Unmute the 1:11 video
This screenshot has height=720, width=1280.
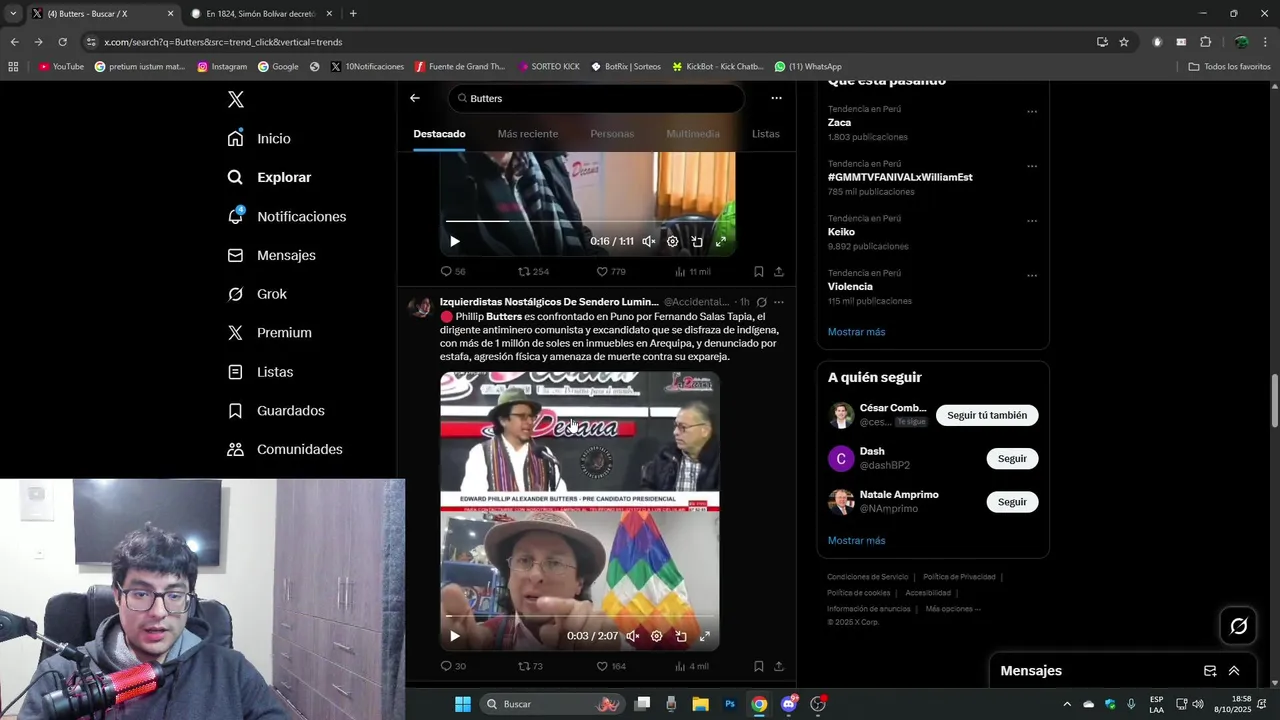[649, 241]
